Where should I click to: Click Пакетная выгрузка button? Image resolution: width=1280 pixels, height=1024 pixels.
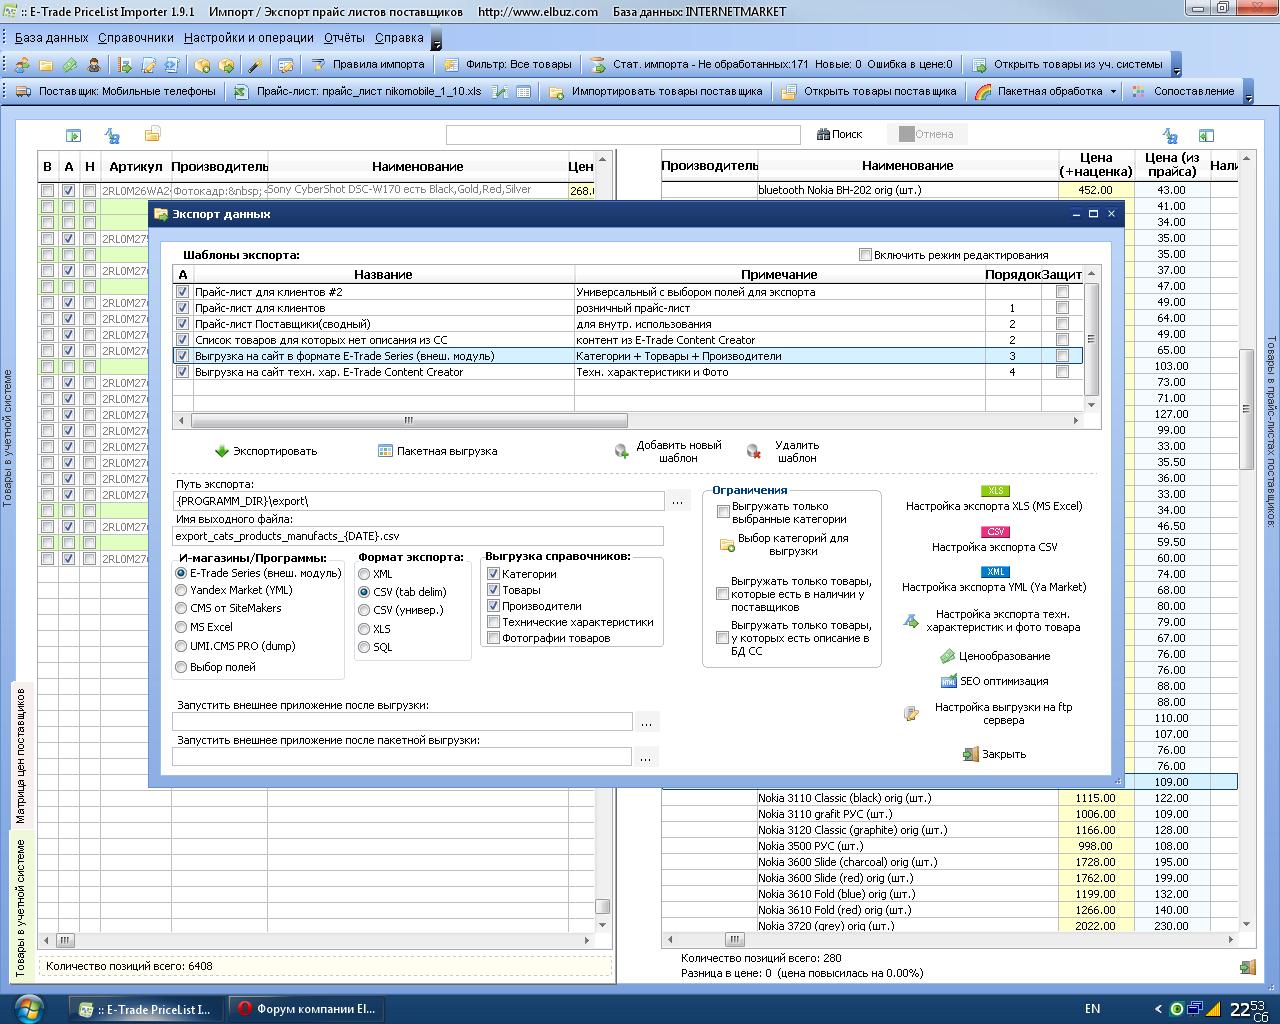tap(437, 451)
